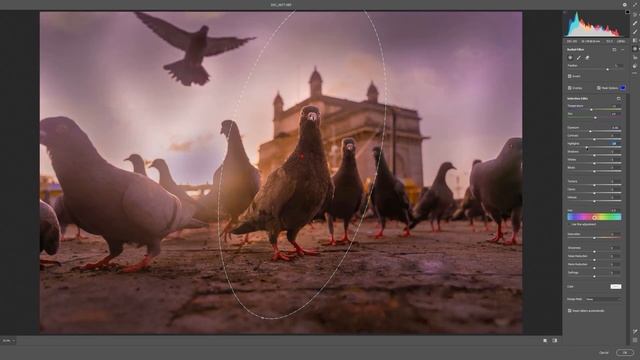
Task: Click the Whites slider handle
Action: coord(594,164)
